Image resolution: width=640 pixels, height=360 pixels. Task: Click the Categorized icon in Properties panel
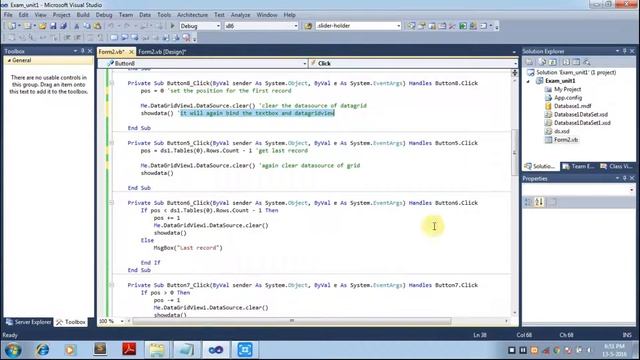528,202
